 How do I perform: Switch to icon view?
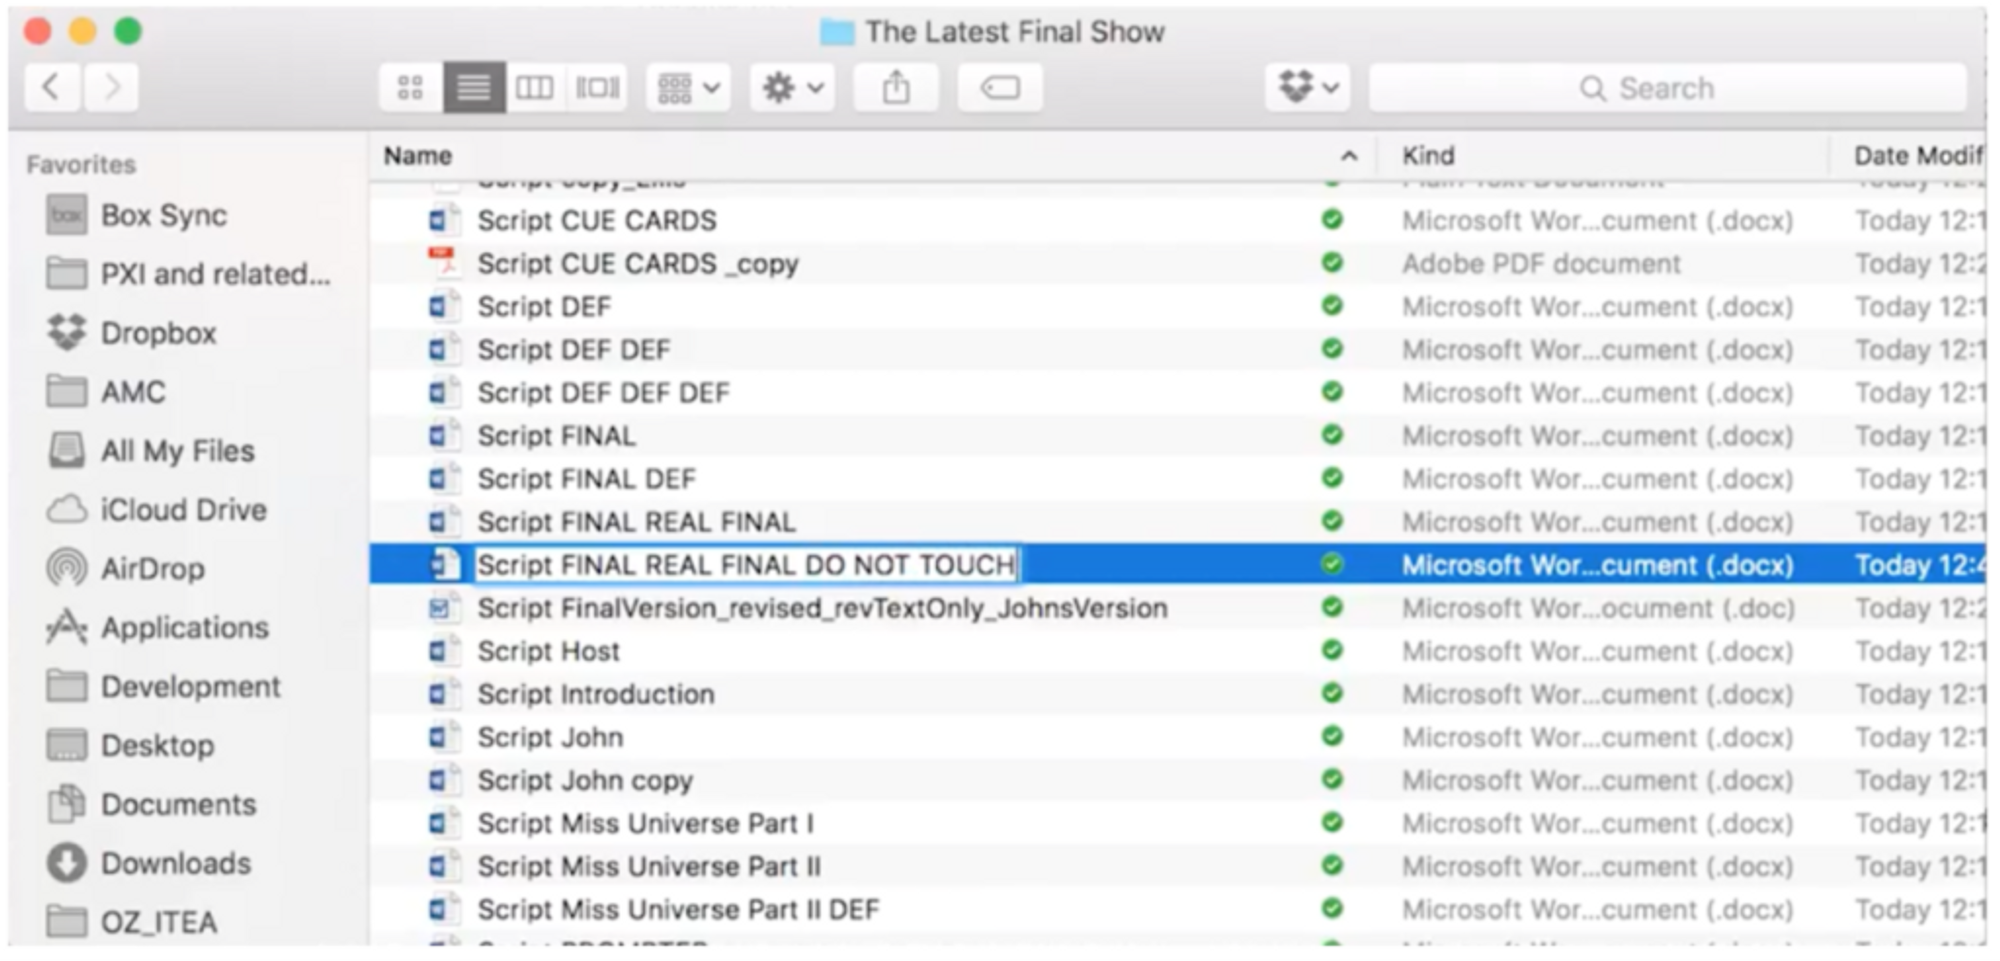pyautogui.click(x=411, y=88)
